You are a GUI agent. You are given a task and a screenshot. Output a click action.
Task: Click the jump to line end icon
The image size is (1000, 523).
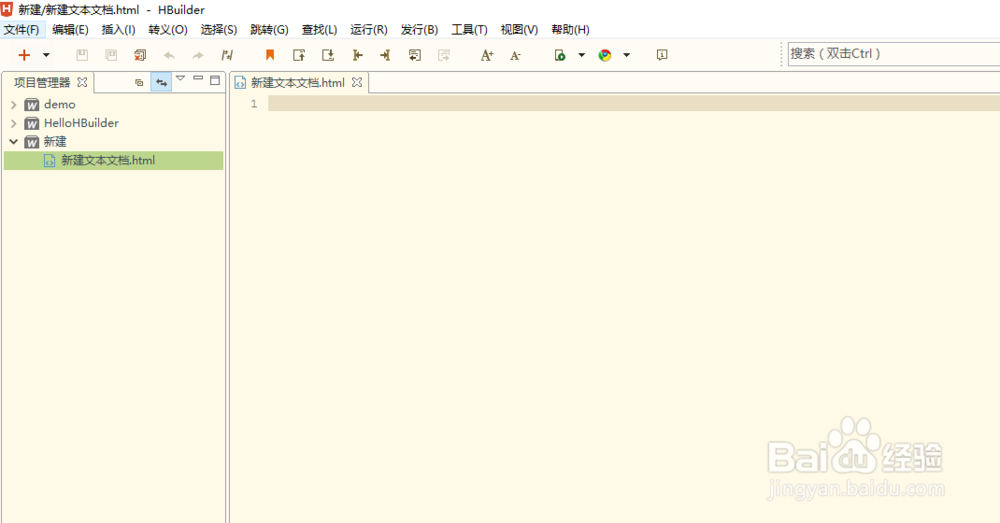click(x=385, y=55)
